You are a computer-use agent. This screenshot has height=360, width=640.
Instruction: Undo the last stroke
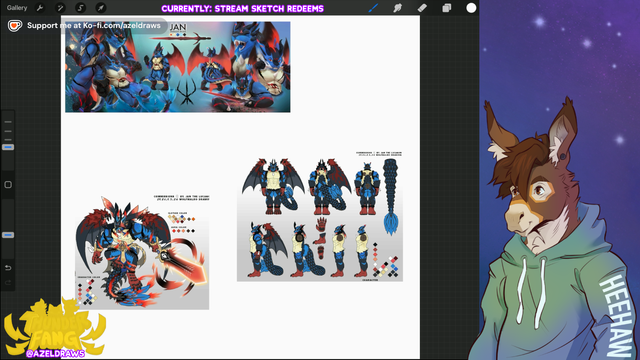pyautogui.click(x=8, y=268)
